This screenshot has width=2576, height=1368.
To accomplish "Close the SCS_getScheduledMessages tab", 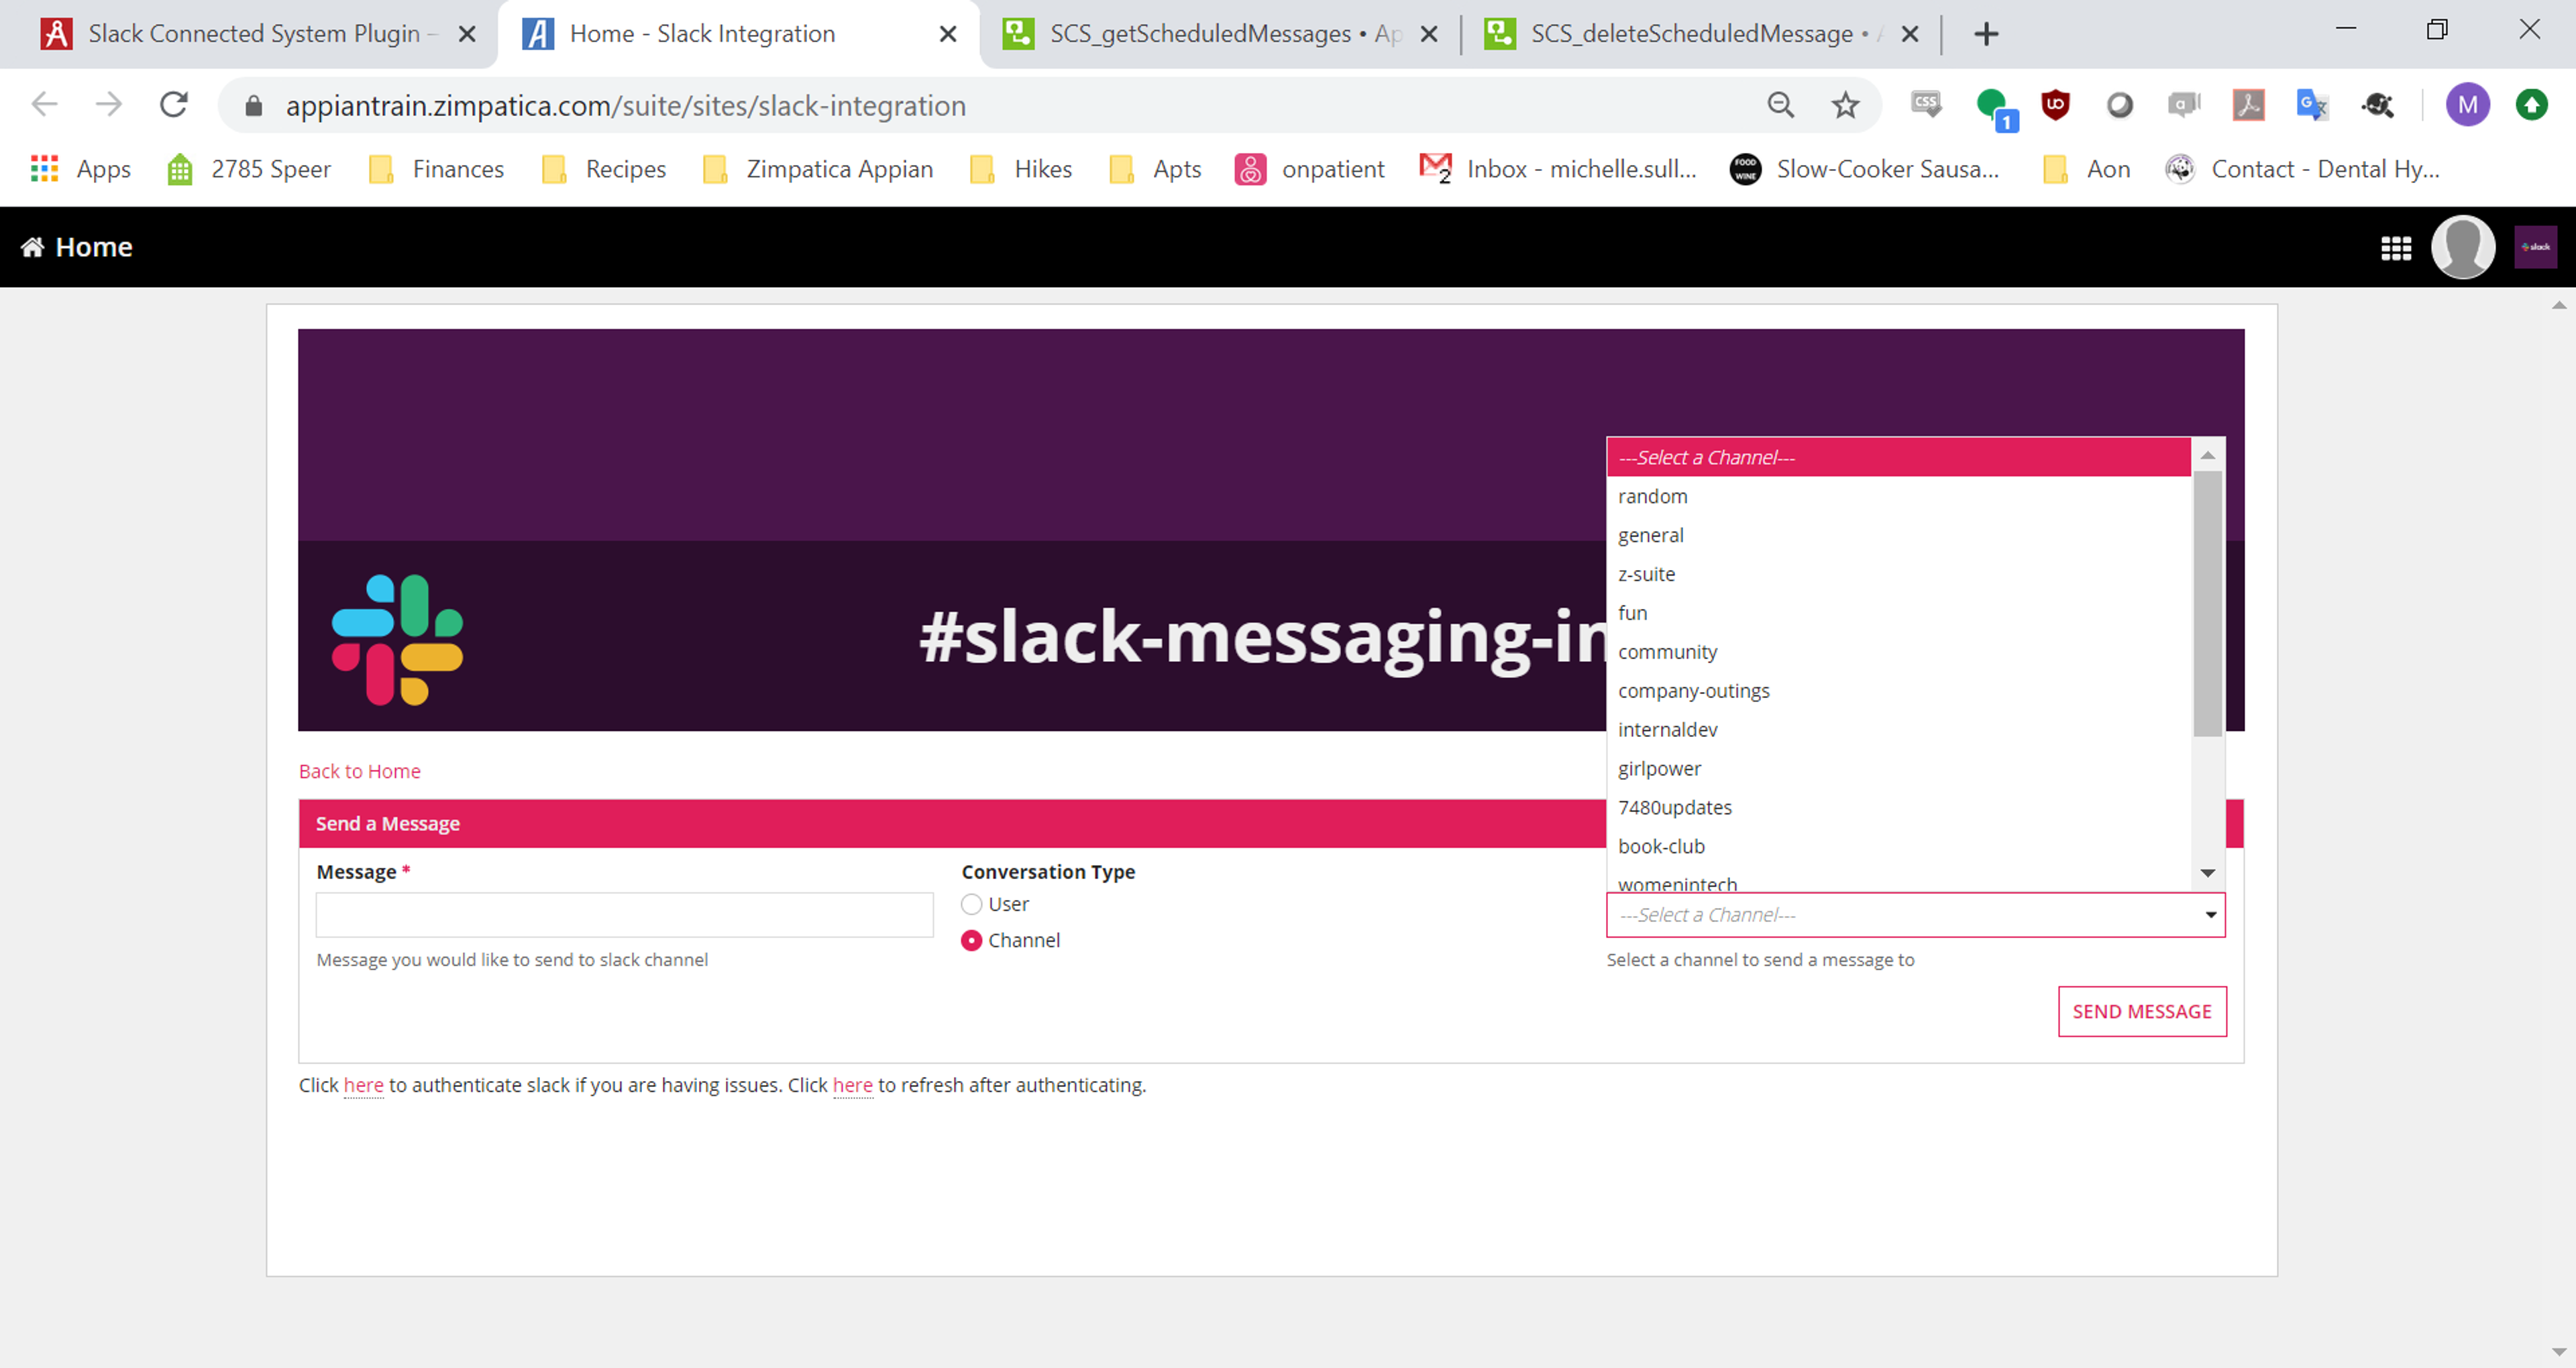I will 1429,34.
